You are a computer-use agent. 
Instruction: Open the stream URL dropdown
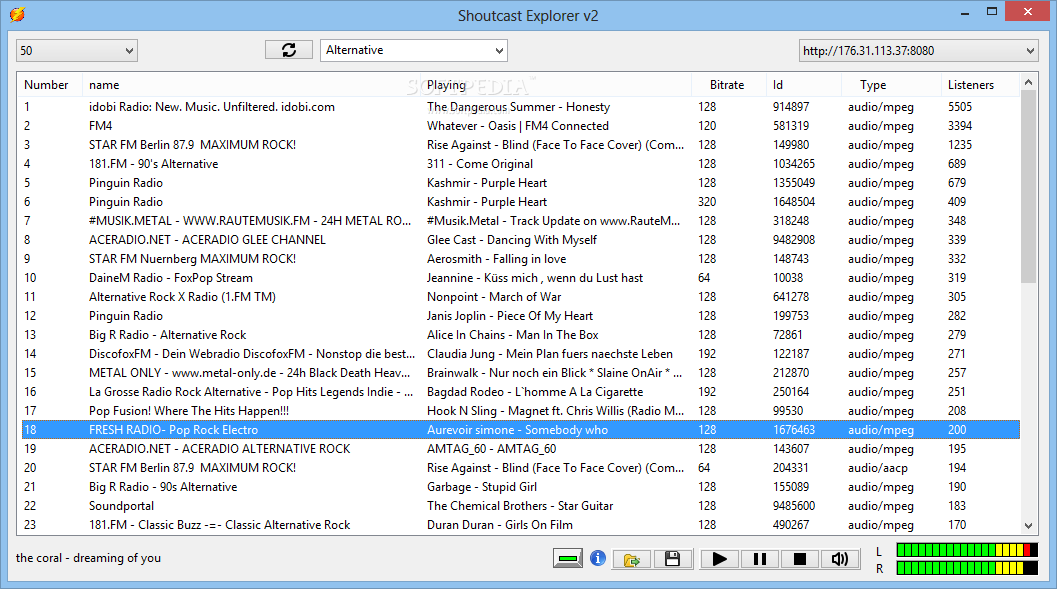point(918,51)
